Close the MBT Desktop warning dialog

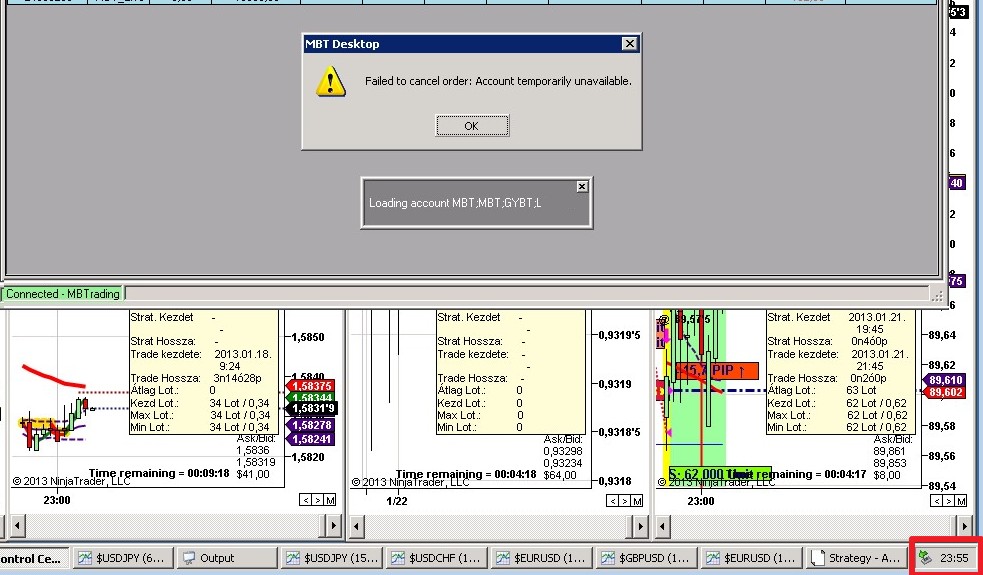629,43
